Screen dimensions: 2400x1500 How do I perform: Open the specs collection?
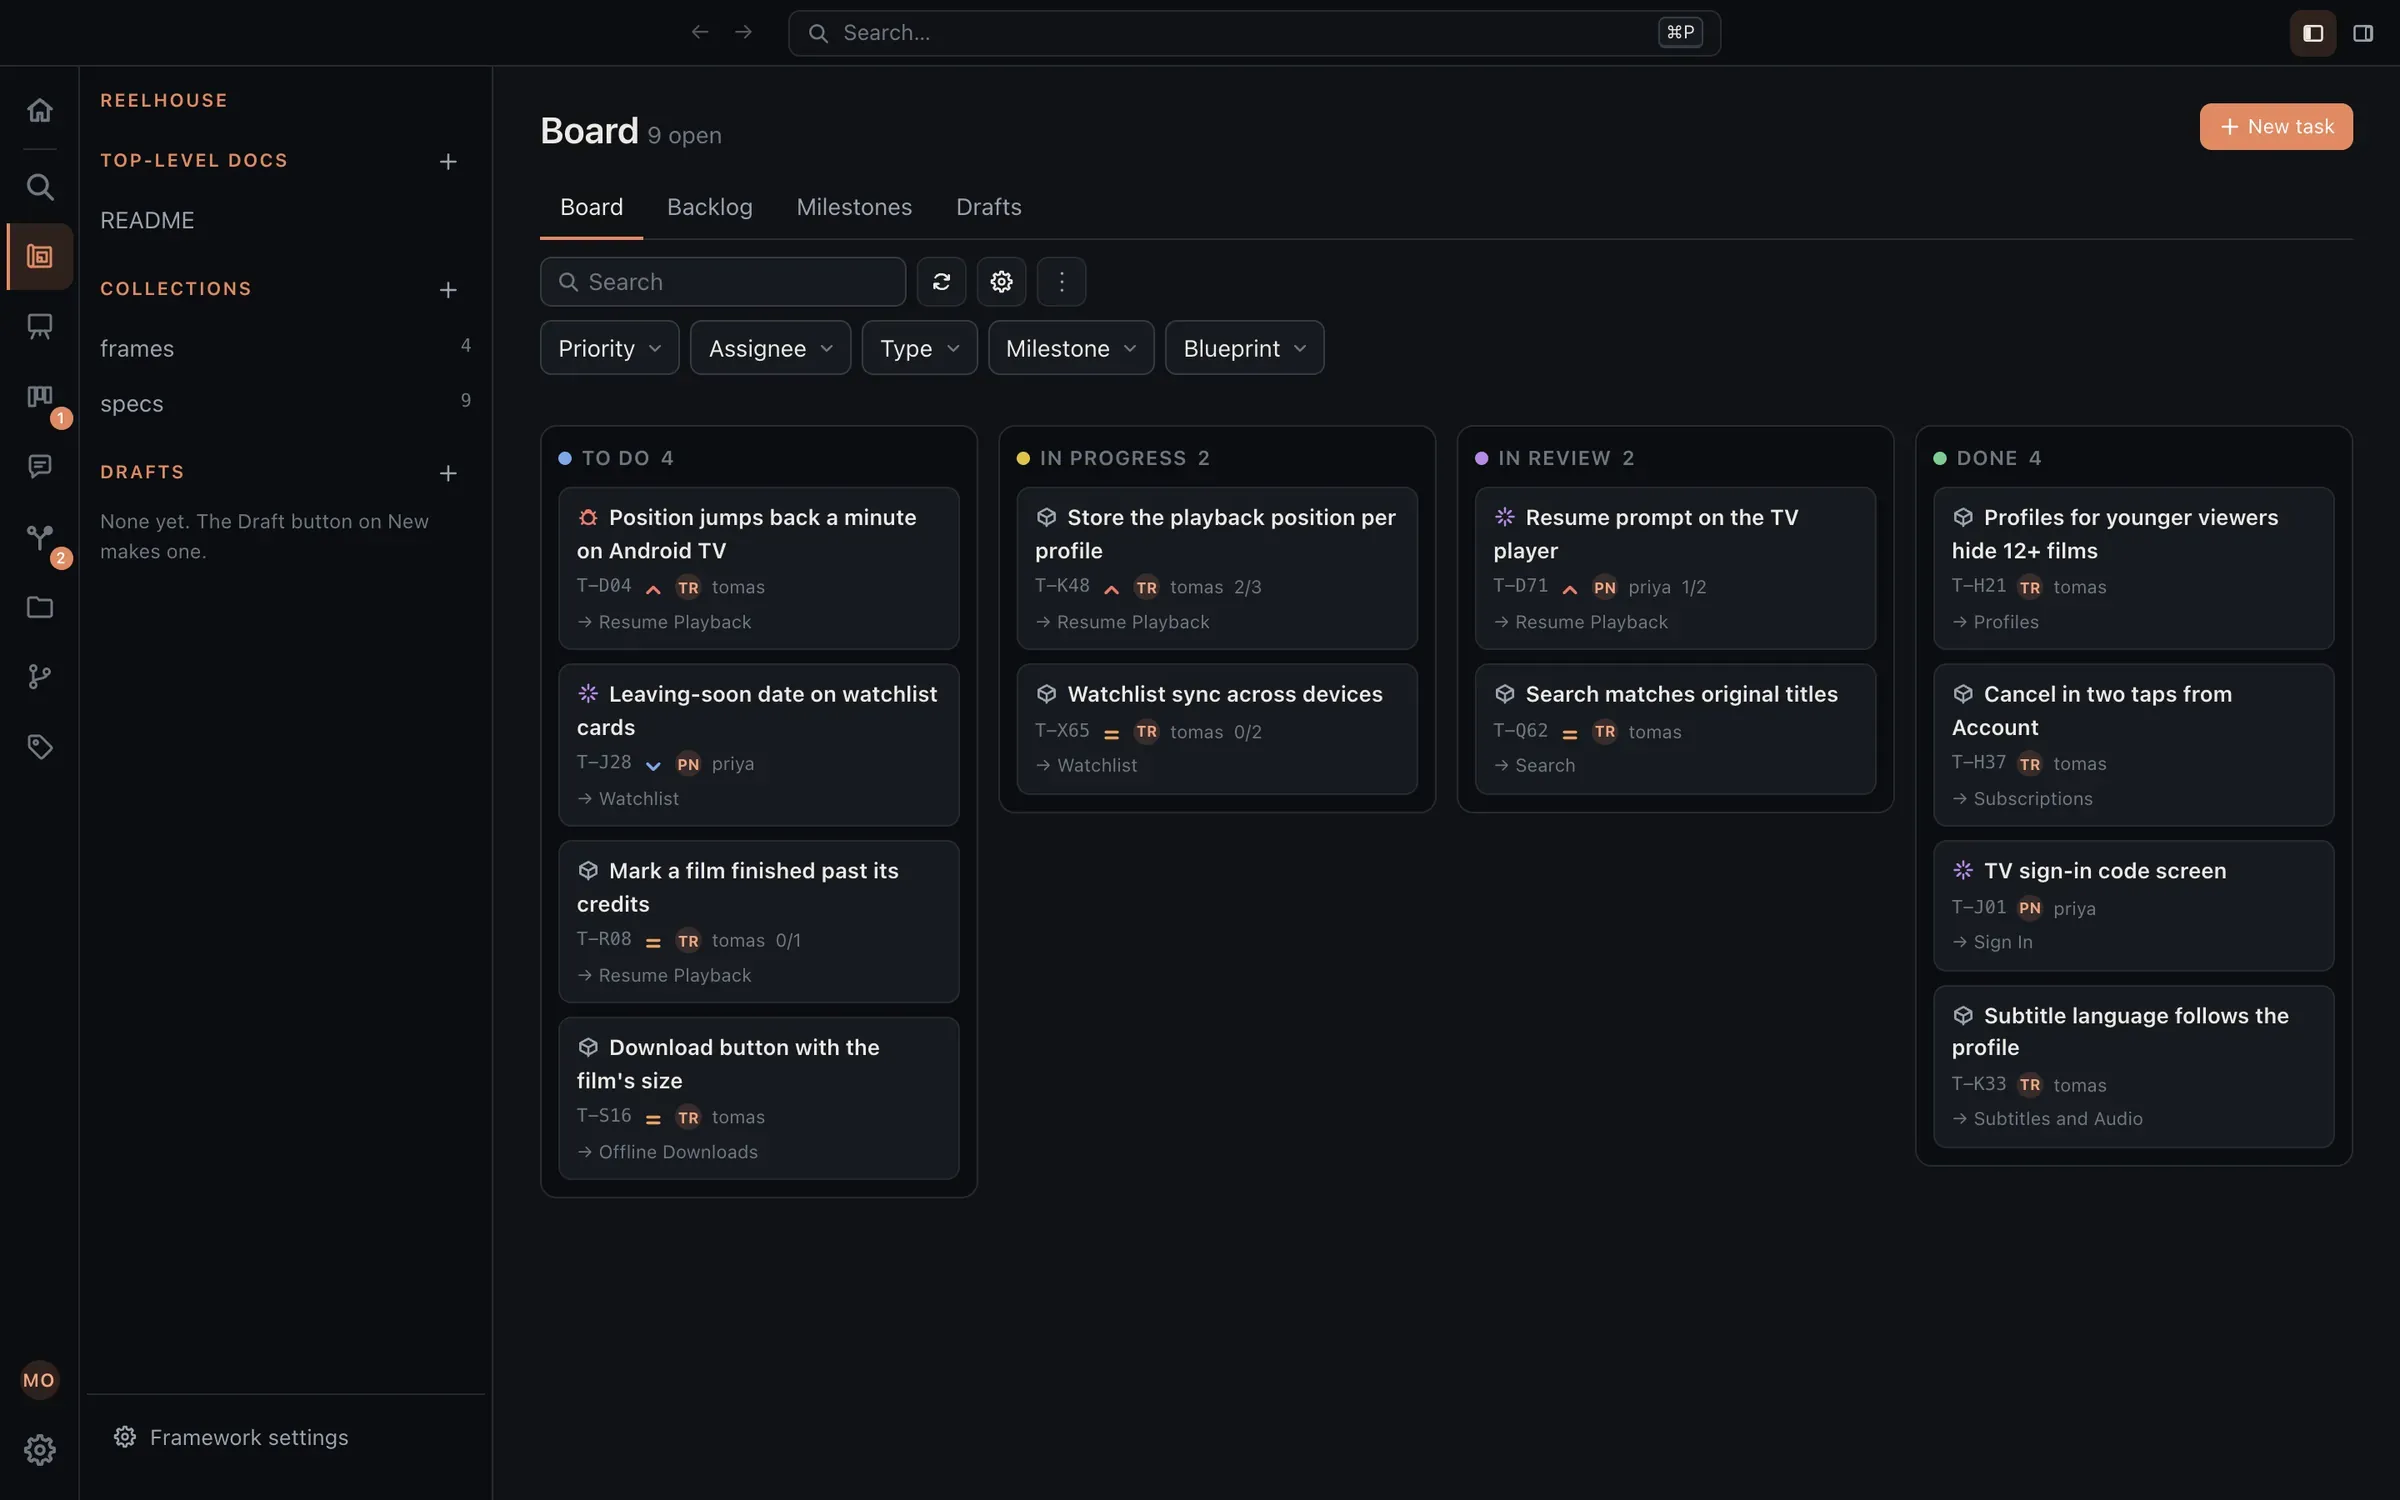pos(285,404)
